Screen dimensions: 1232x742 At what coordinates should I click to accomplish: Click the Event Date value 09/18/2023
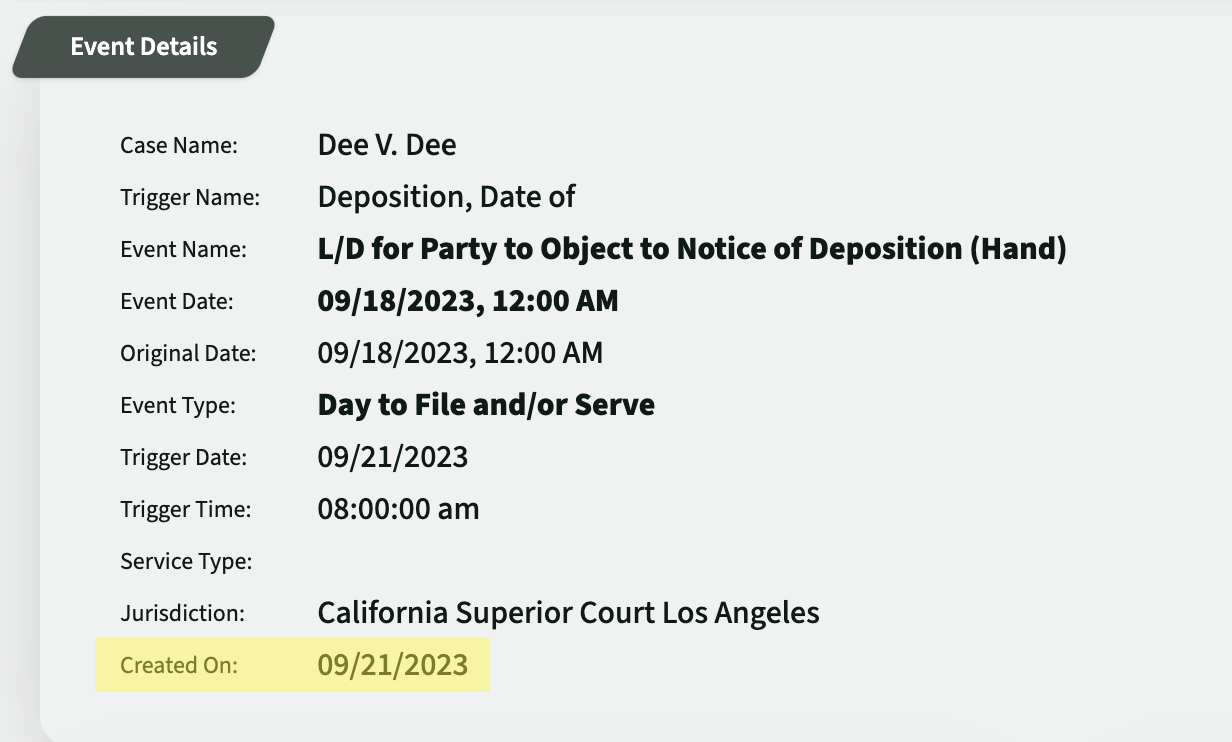(x=467, y=300)
